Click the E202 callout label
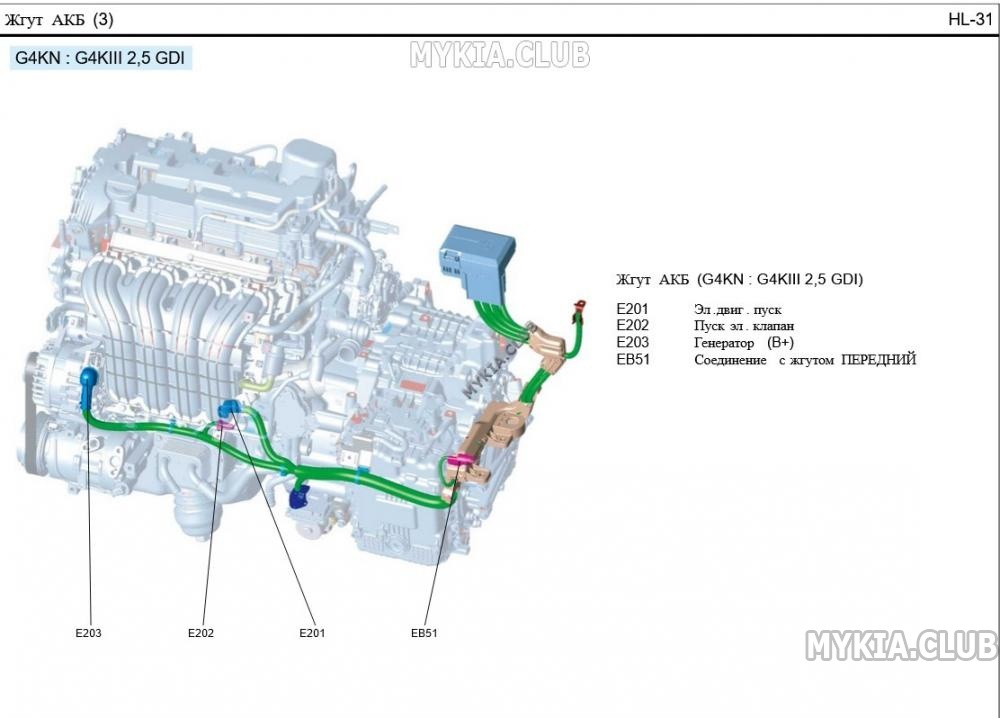This screenshot has height=718, width=1000. pyautogui.click(x=200, y=633)
